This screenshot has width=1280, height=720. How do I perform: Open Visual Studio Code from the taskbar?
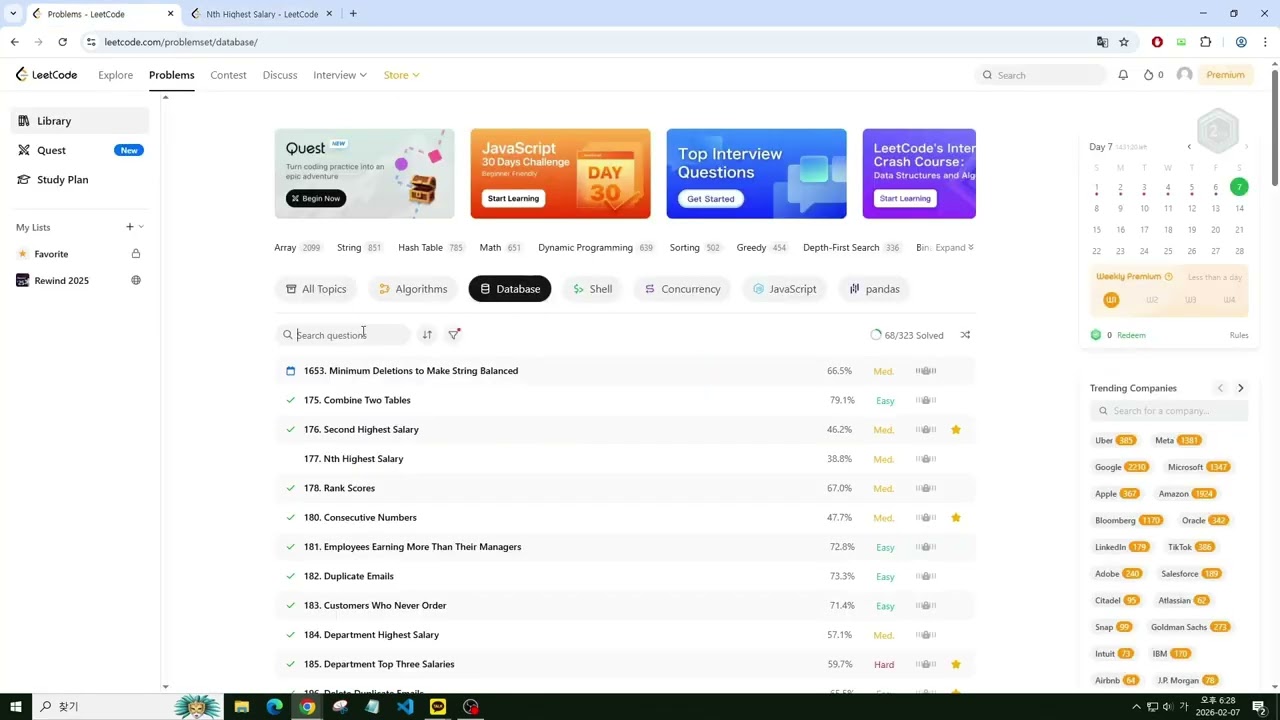tap(405, 707)
